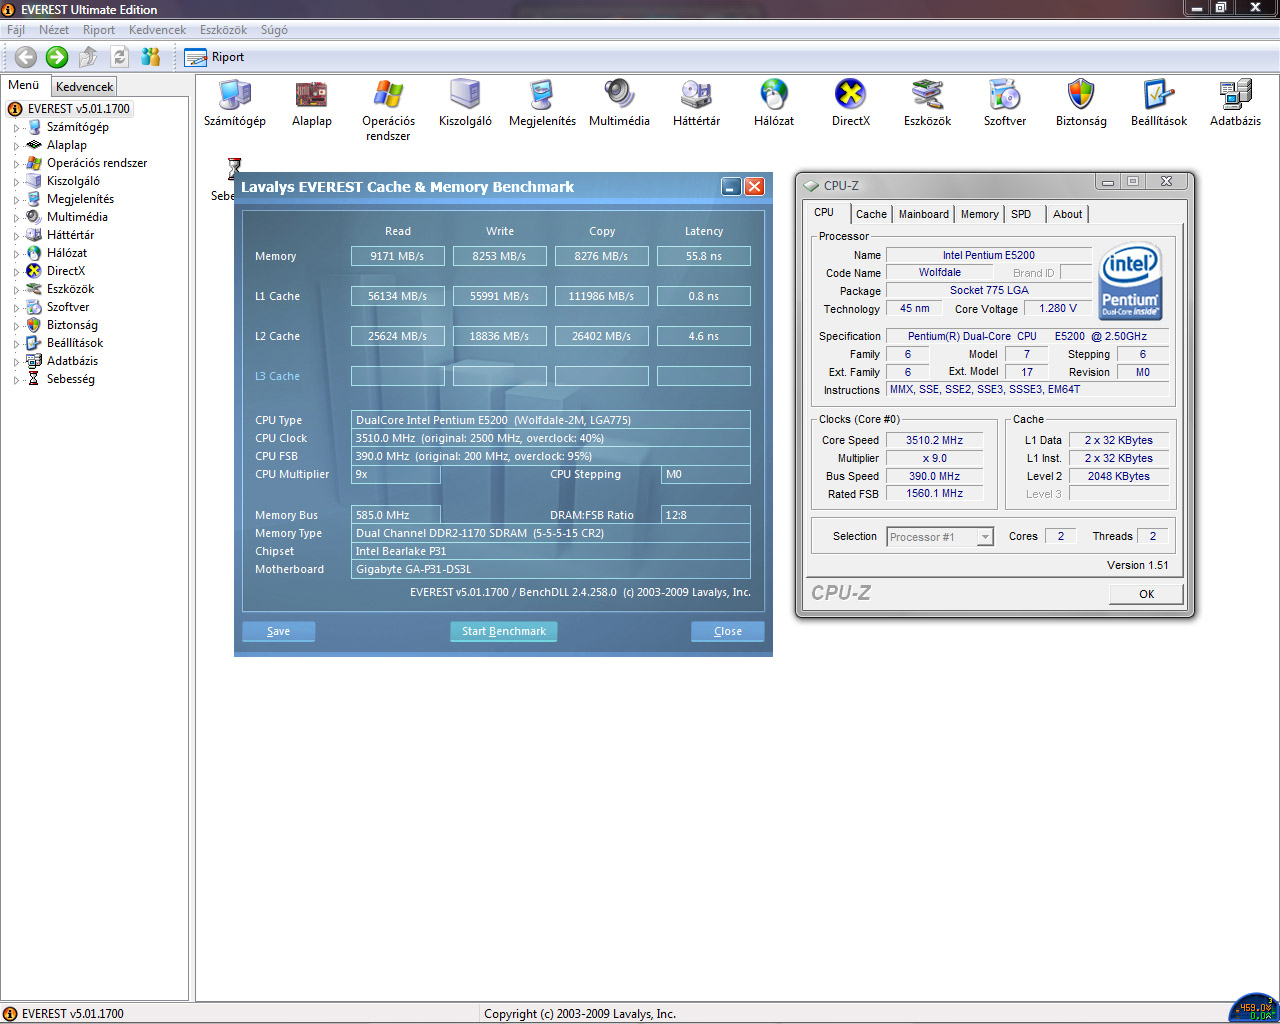Click the OK button in CPU-Z
This screenshot has width=1280, height=1024.
coord(1146,594)
